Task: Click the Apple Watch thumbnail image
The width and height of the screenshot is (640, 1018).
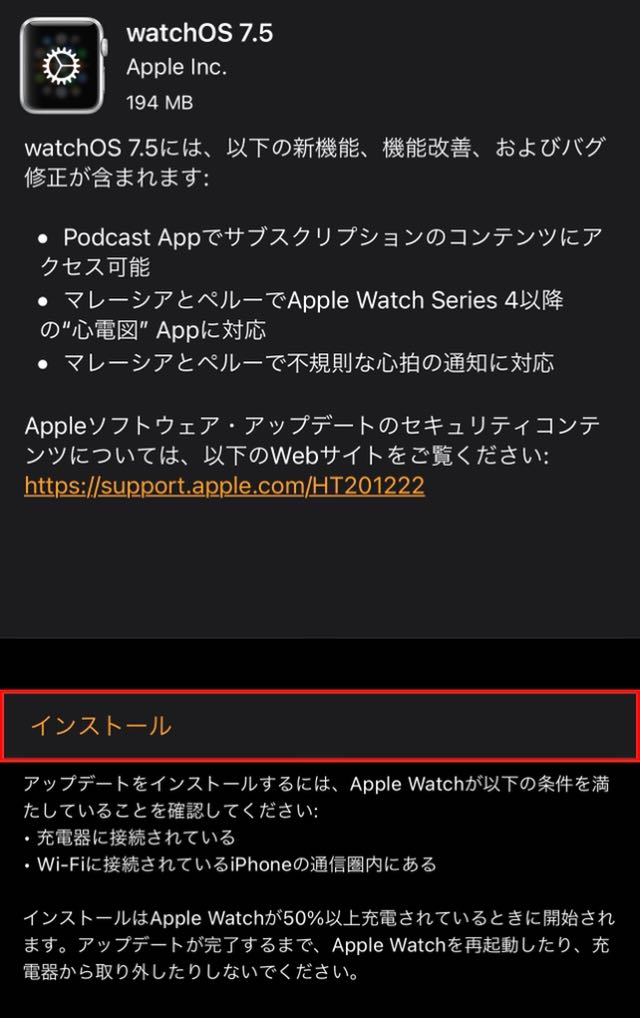Action: point(63,66)
